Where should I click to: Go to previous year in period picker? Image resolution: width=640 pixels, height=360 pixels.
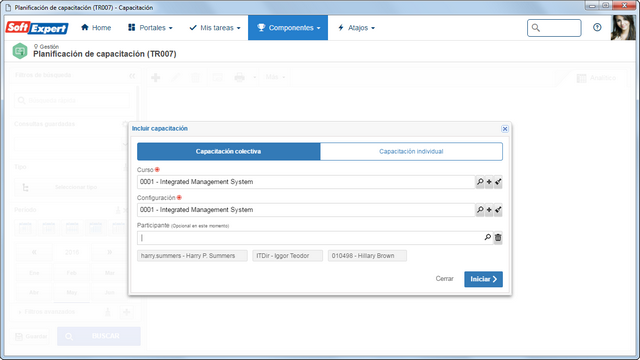[34, 252]
